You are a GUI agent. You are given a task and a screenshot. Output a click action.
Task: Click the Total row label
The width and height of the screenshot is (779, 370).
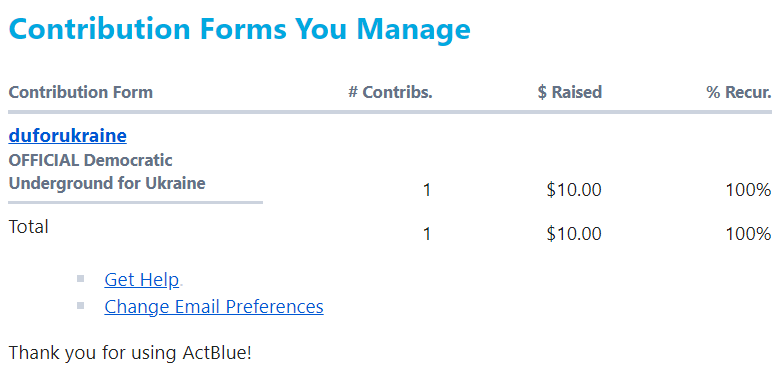point(28,227)
